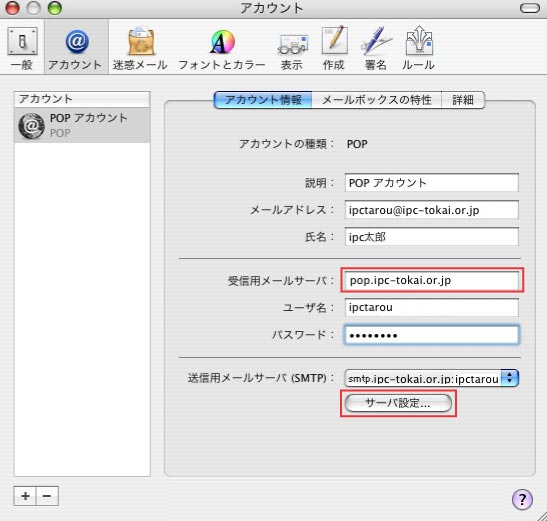Open the 署名 signatures preferences icon
This screenshot has height=521, width=547.
[x=376, y=48]
